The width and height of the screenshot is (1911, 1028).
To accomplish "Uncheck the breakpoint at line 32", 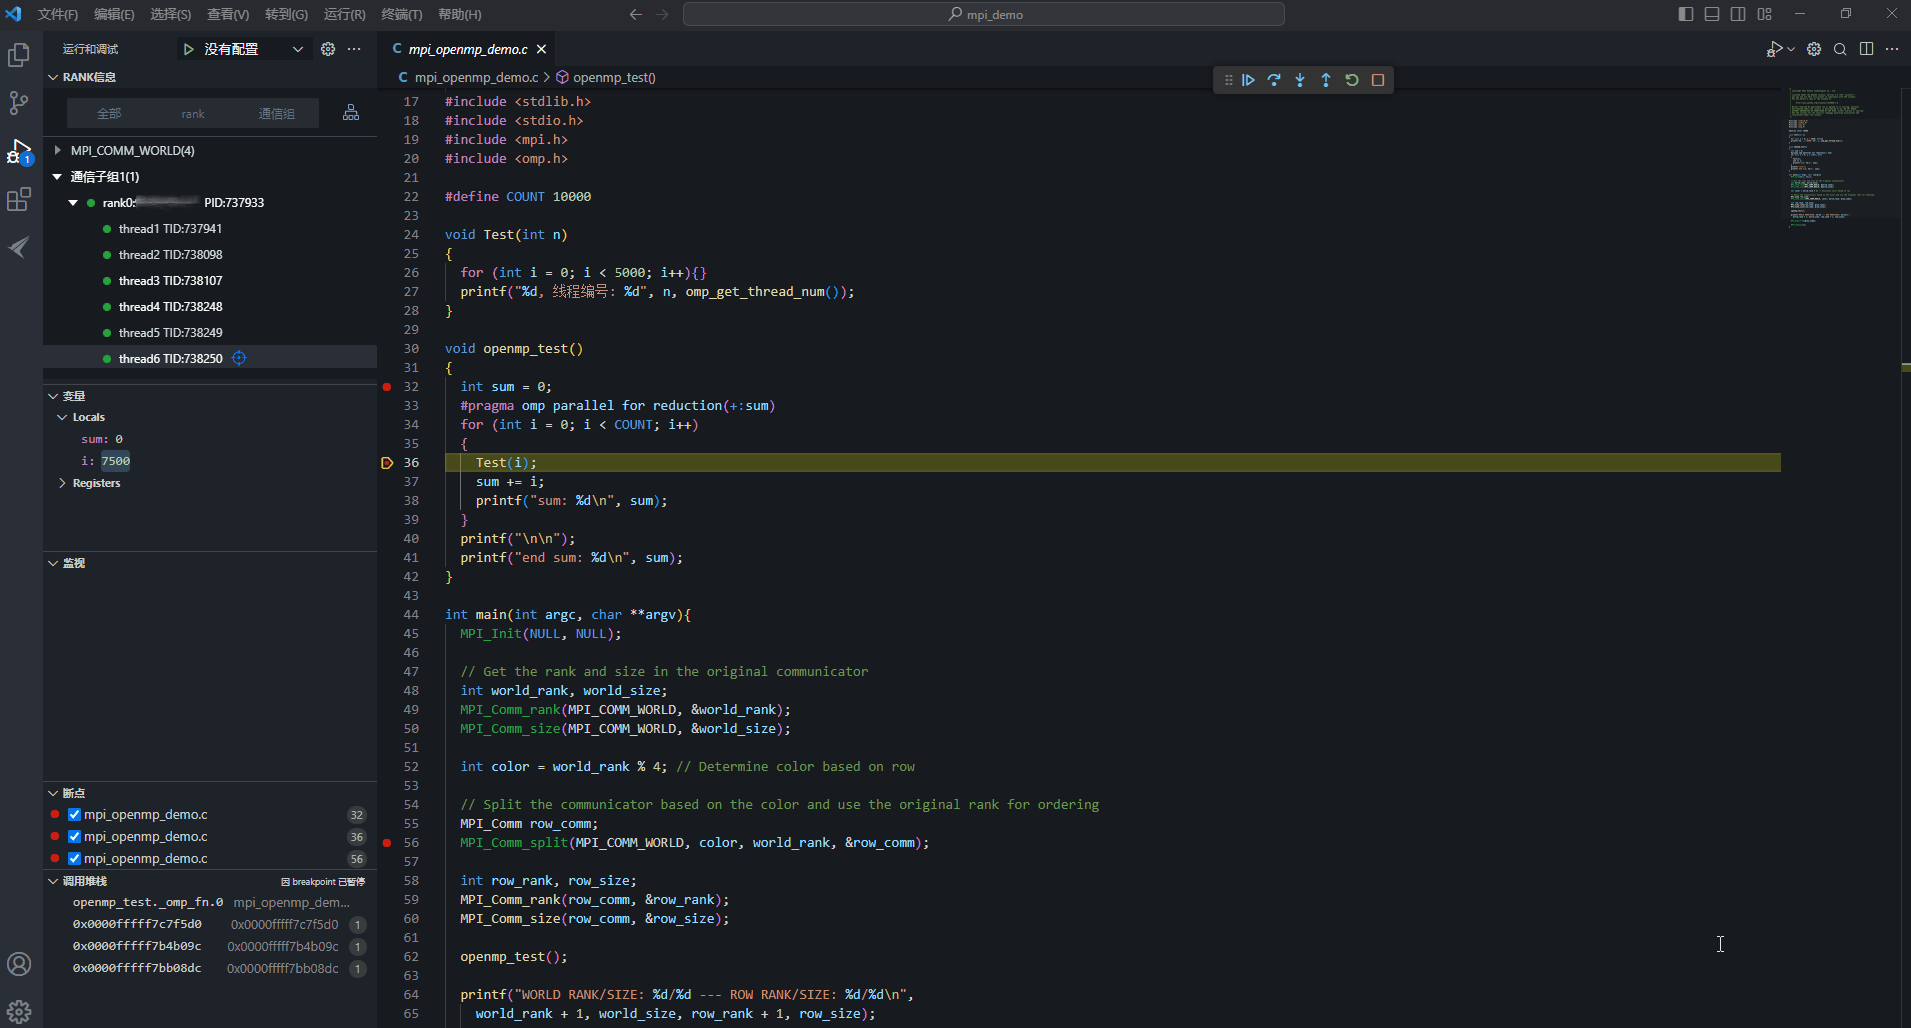I will (74, 815).
